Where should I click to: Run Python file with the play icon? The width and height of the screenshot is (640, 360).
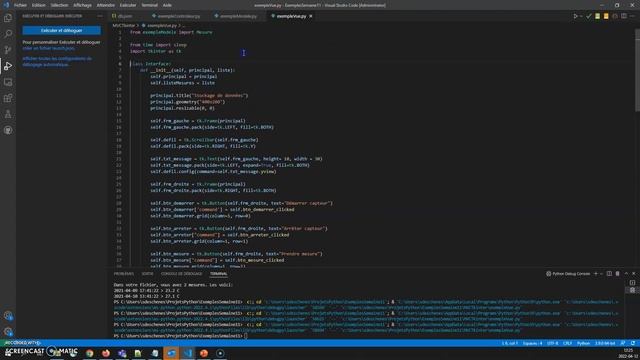(575, 16)
